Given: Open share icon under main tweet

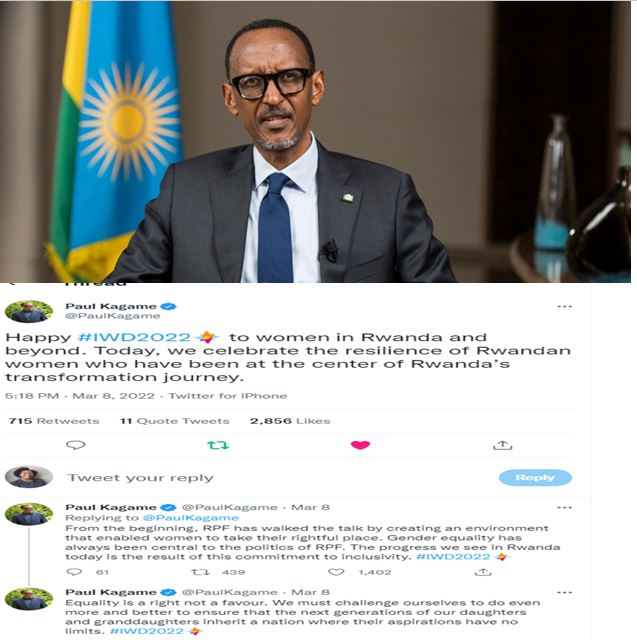Looking at the screenshot, I should click(502, 445).
